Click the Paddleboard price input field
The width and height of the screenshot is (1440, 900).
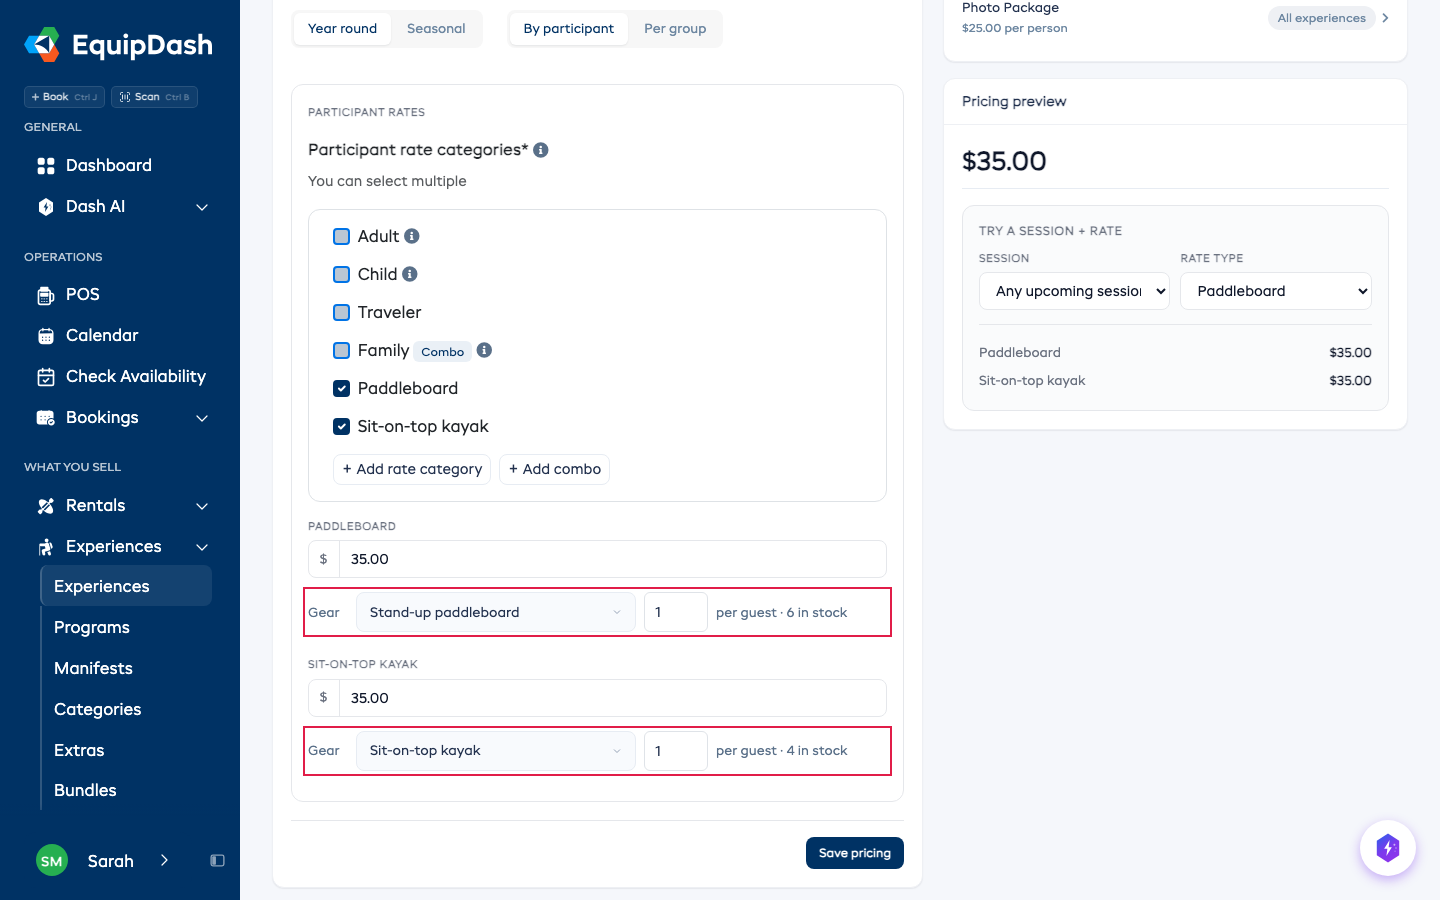coord(613,559)
